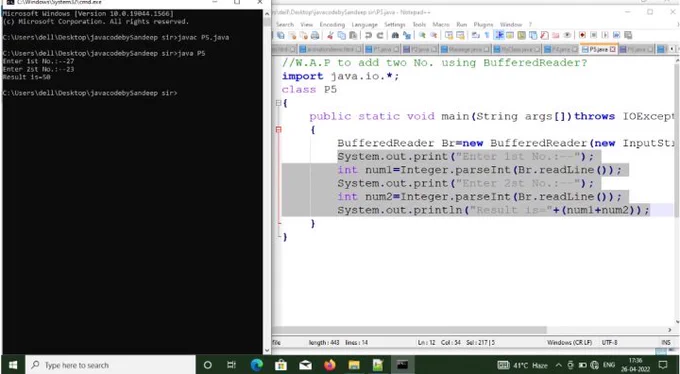
Task: Close the P5.java tab using red X
Action: pos(613,49)
